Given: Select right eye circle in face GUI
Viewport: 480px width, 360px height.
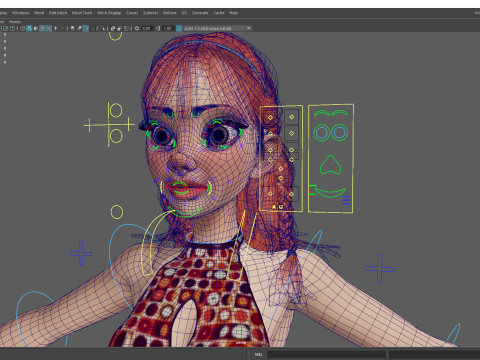Looking at the screenshot, I should [x=340, y=132].
